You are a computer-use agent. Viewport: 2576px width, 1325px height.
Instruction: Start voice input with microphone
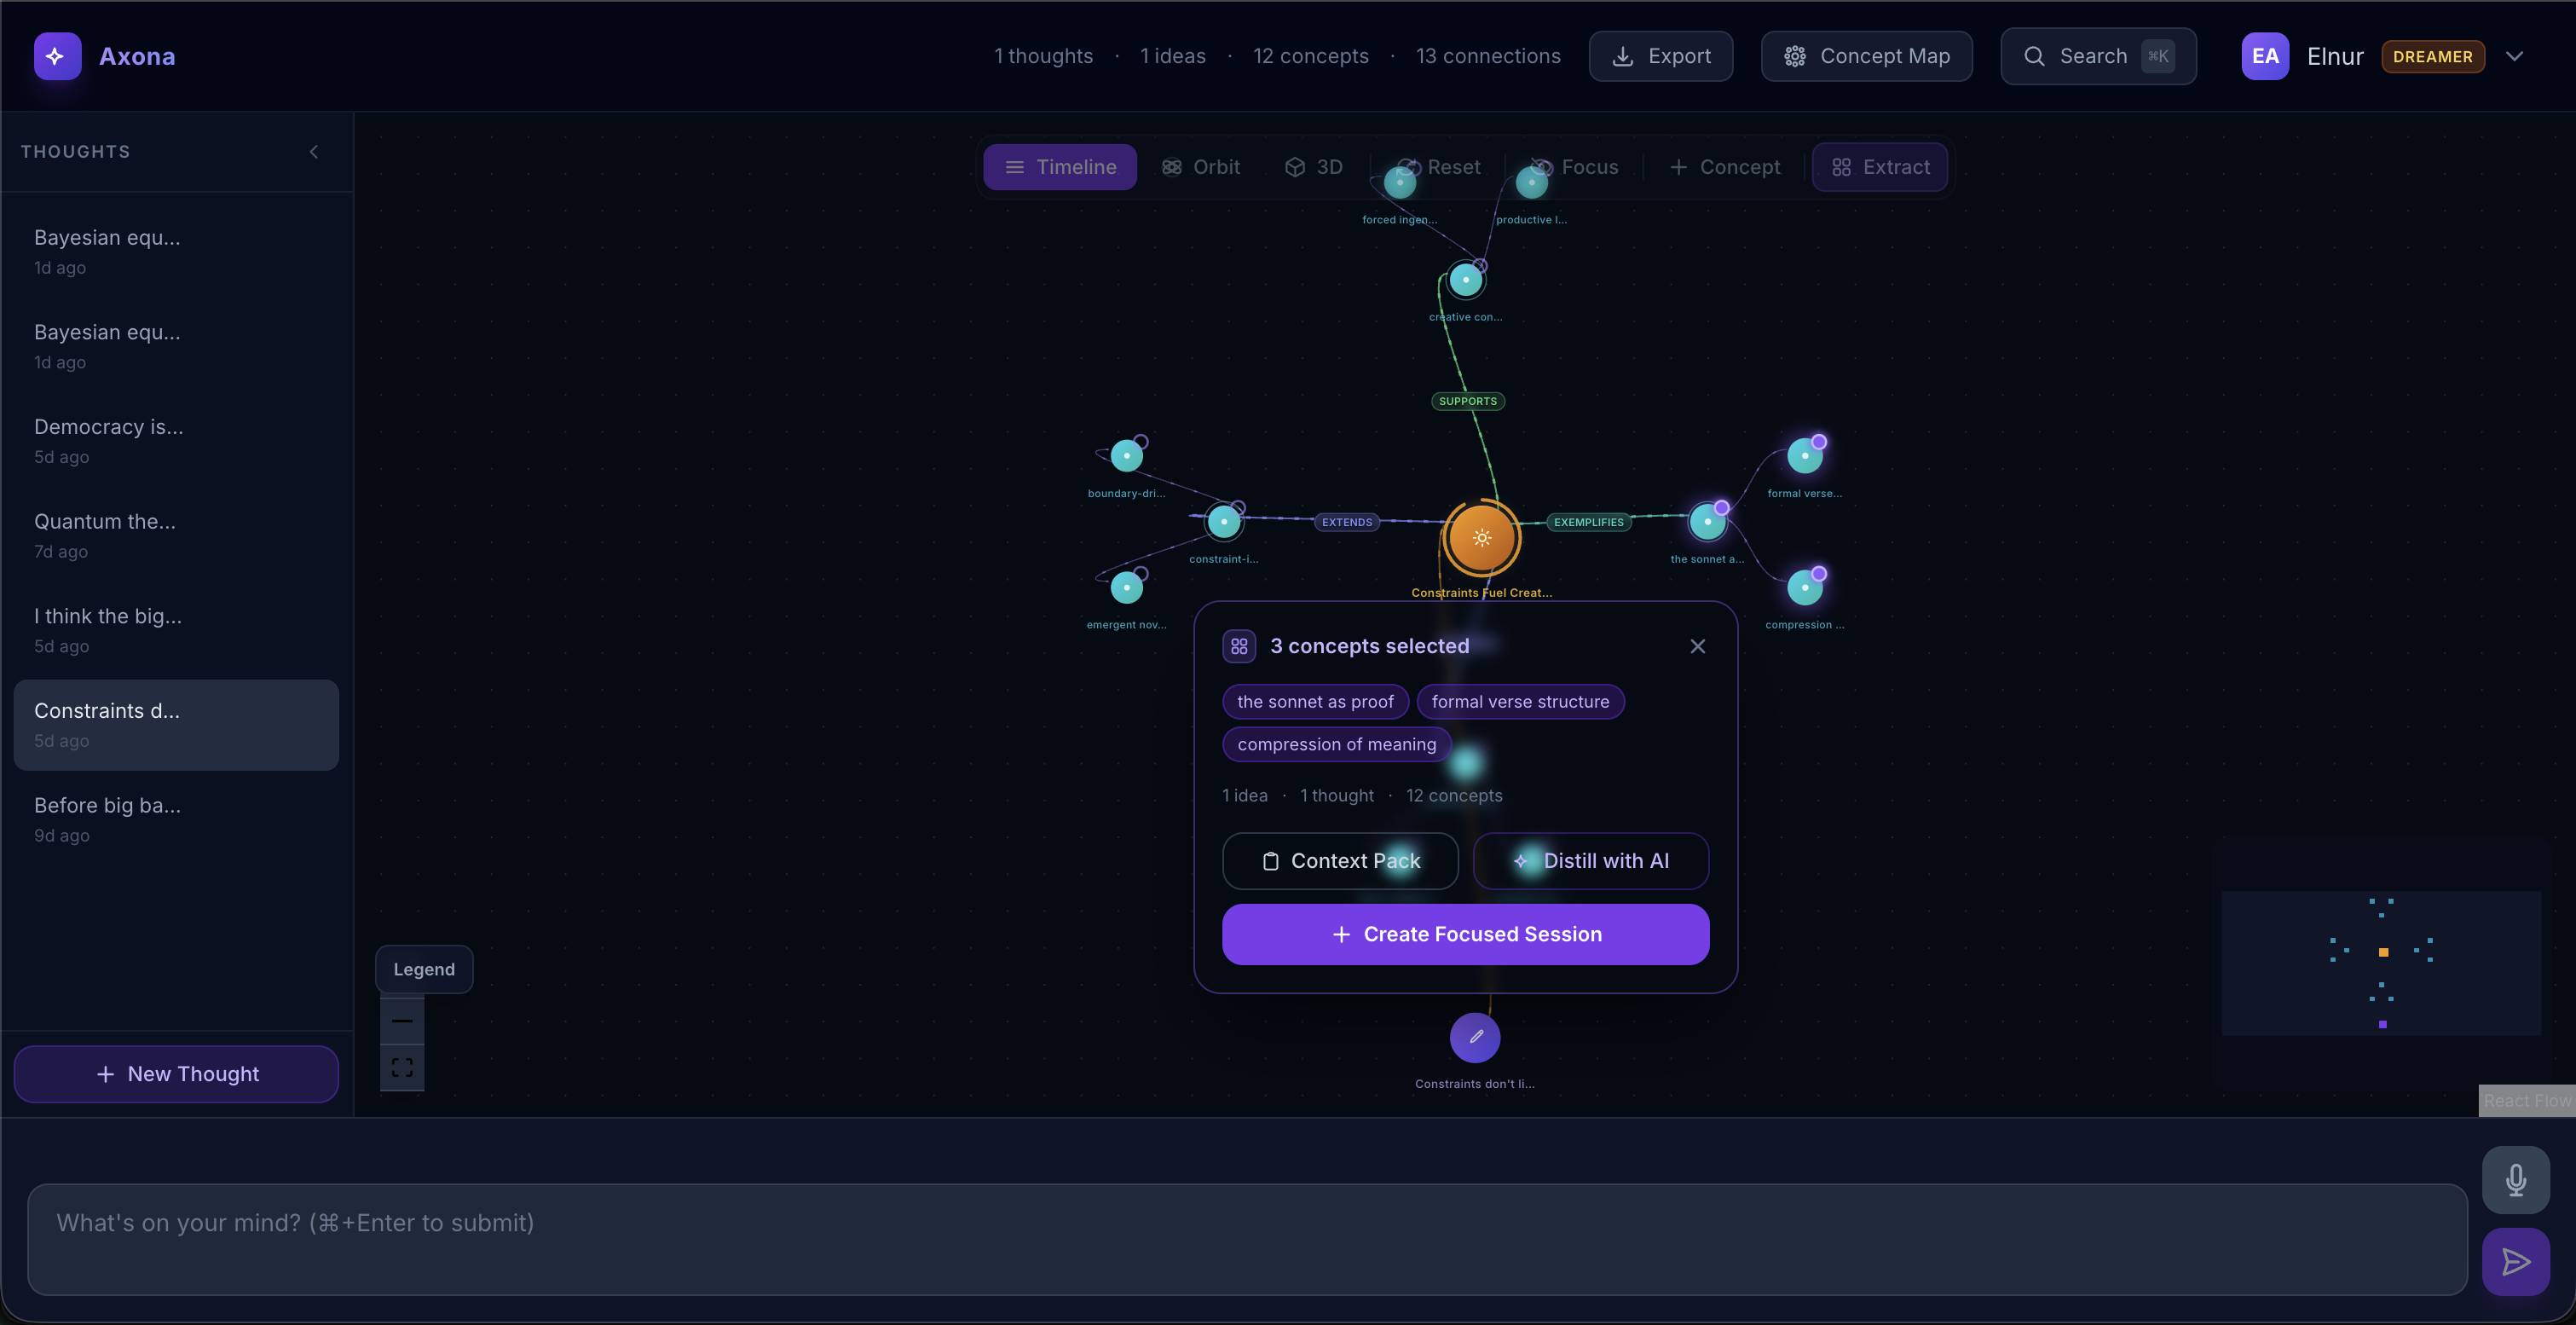(x=2516, y=1180)
